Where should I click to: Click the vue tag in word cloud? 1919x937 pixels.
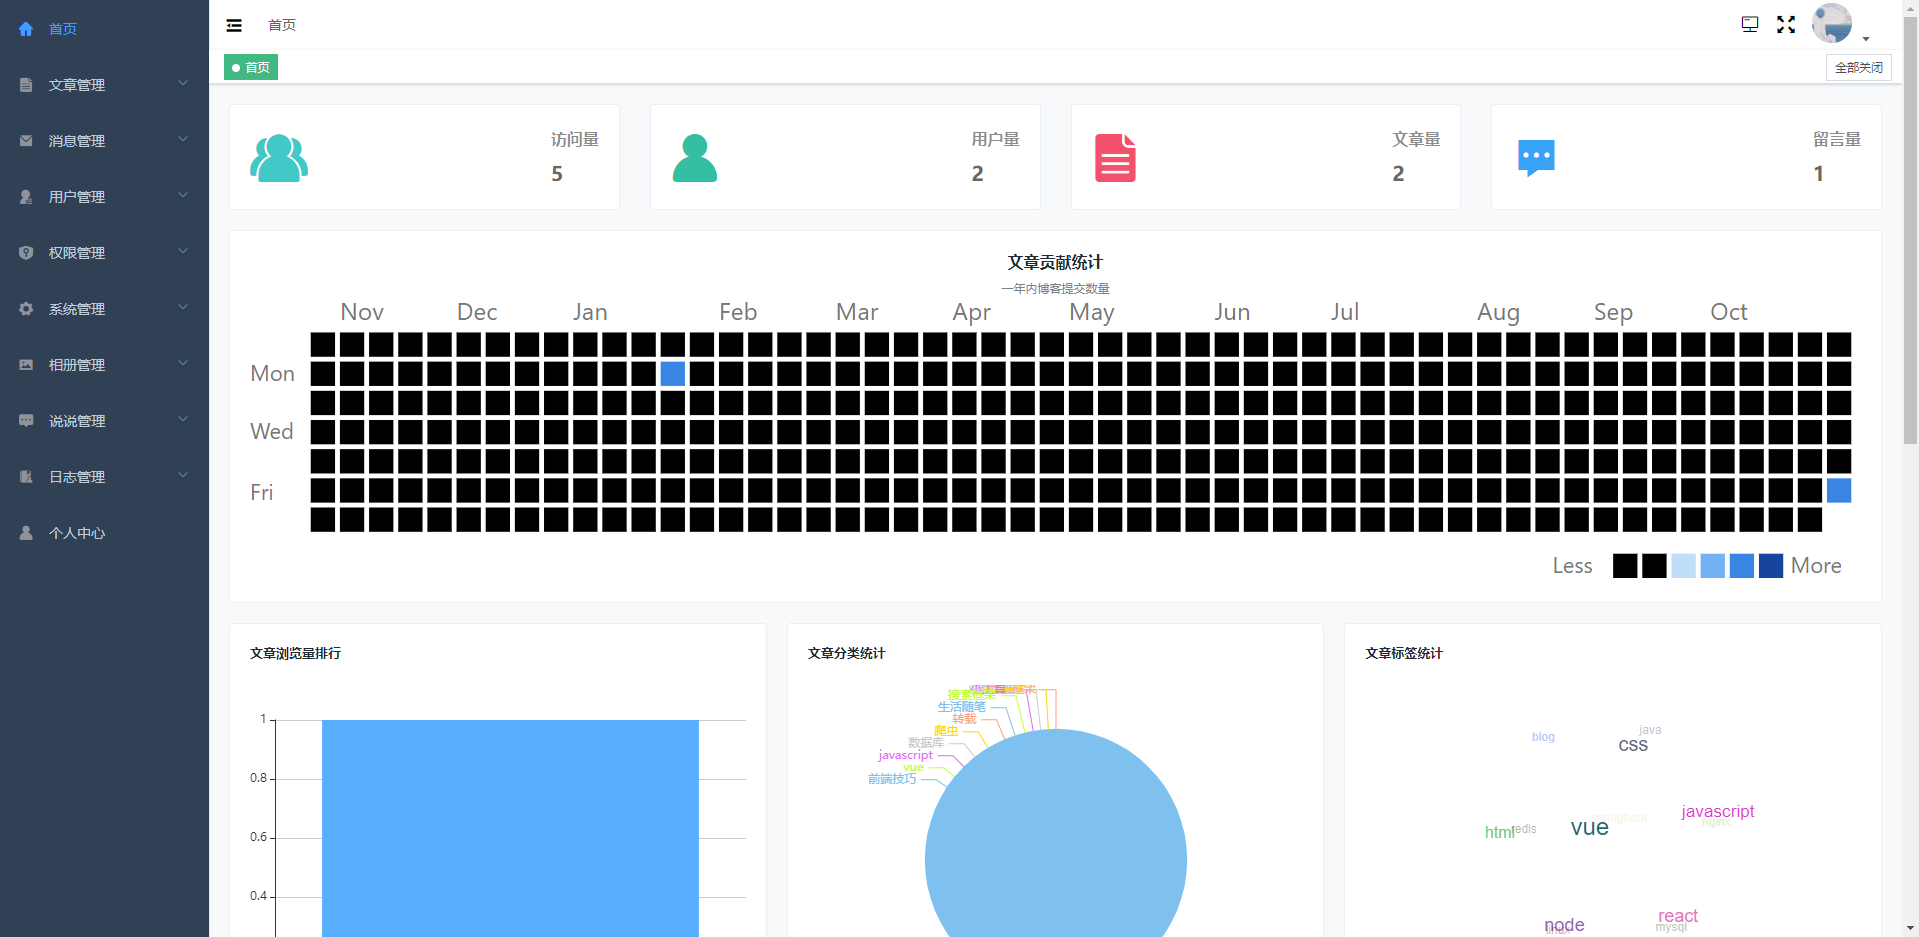coord(1589,827)
